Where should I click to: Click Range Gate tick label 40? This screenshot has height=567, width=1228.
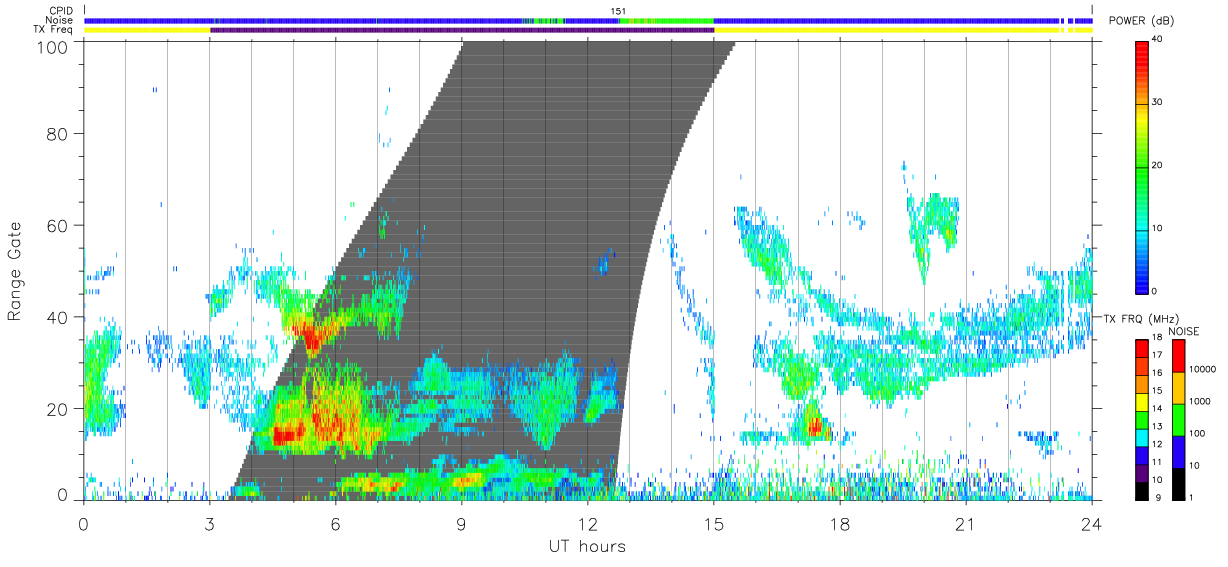point(59,317)
